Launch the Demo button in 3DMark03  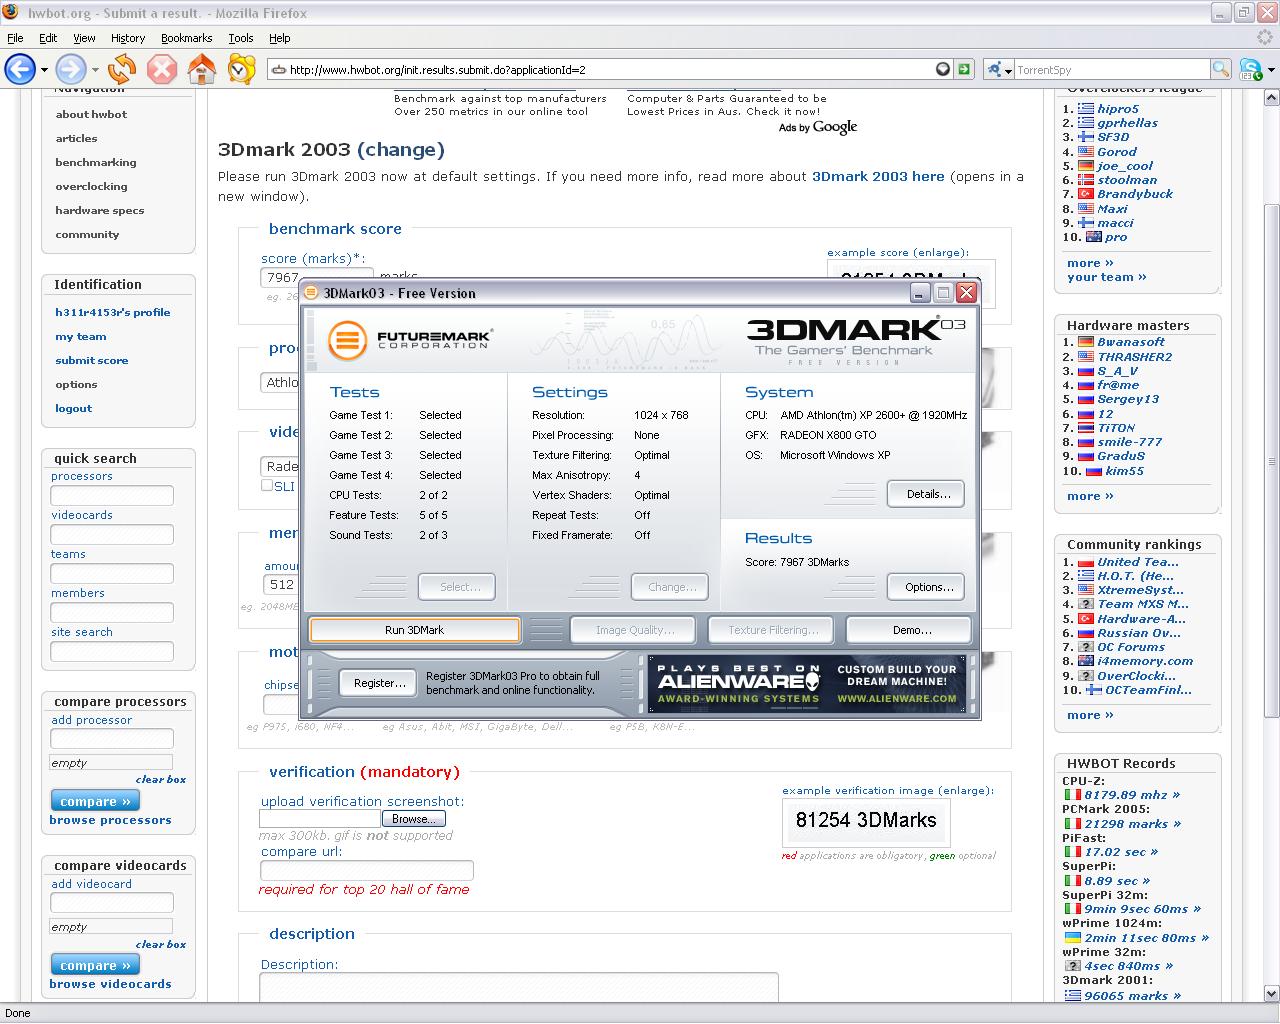click(911, 630)
